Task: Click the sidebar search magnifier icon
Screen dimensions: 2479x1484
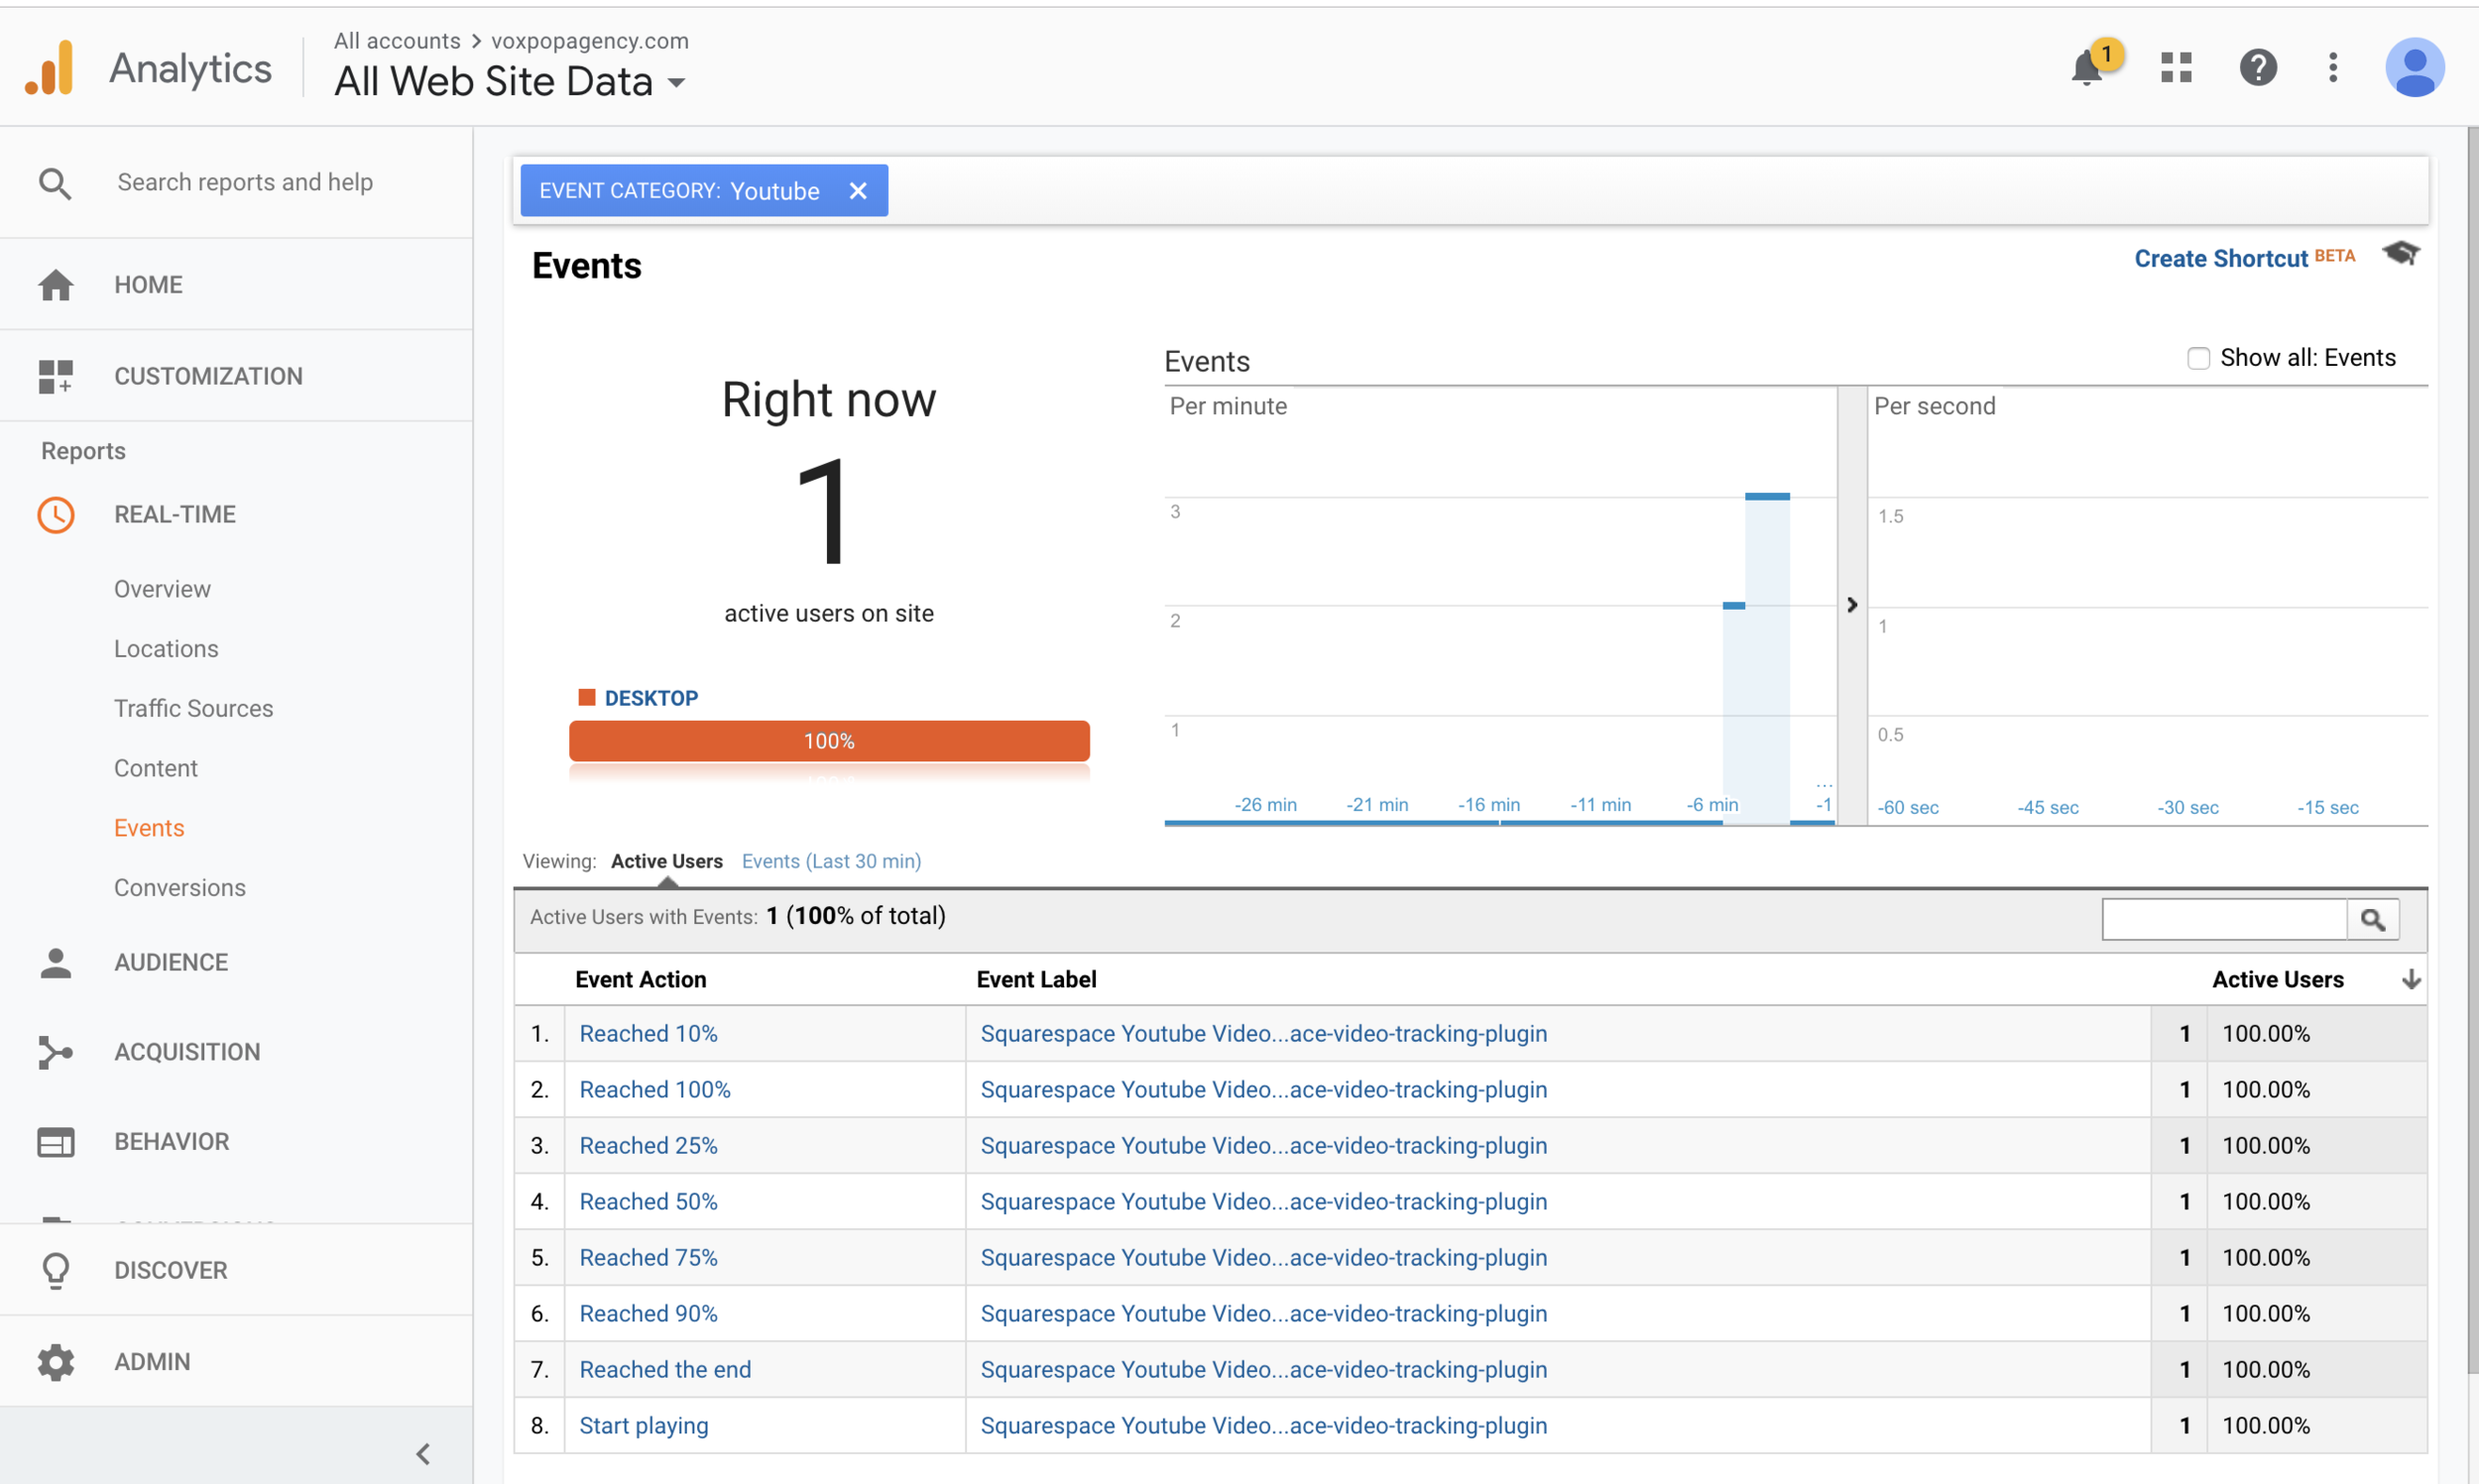Action: click(x=55, y=183)
